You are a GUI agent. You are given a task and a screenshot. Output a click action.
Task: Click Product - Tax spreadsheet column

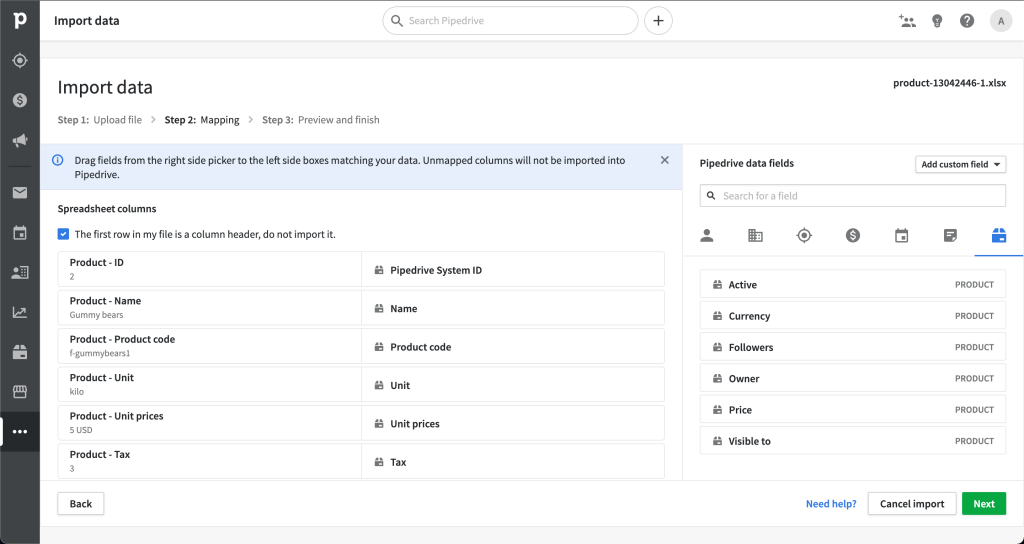click(210, 462)
